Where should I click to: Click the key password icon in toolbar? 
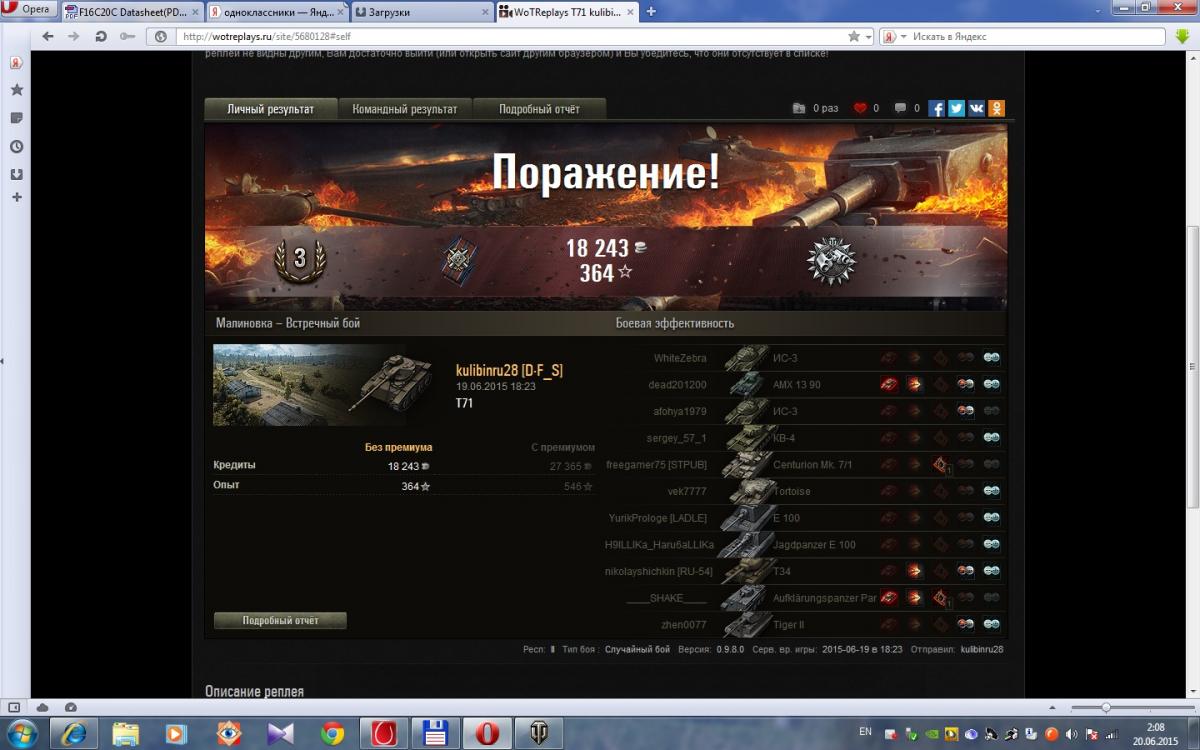pyautogui.click(x=127, y=36)
